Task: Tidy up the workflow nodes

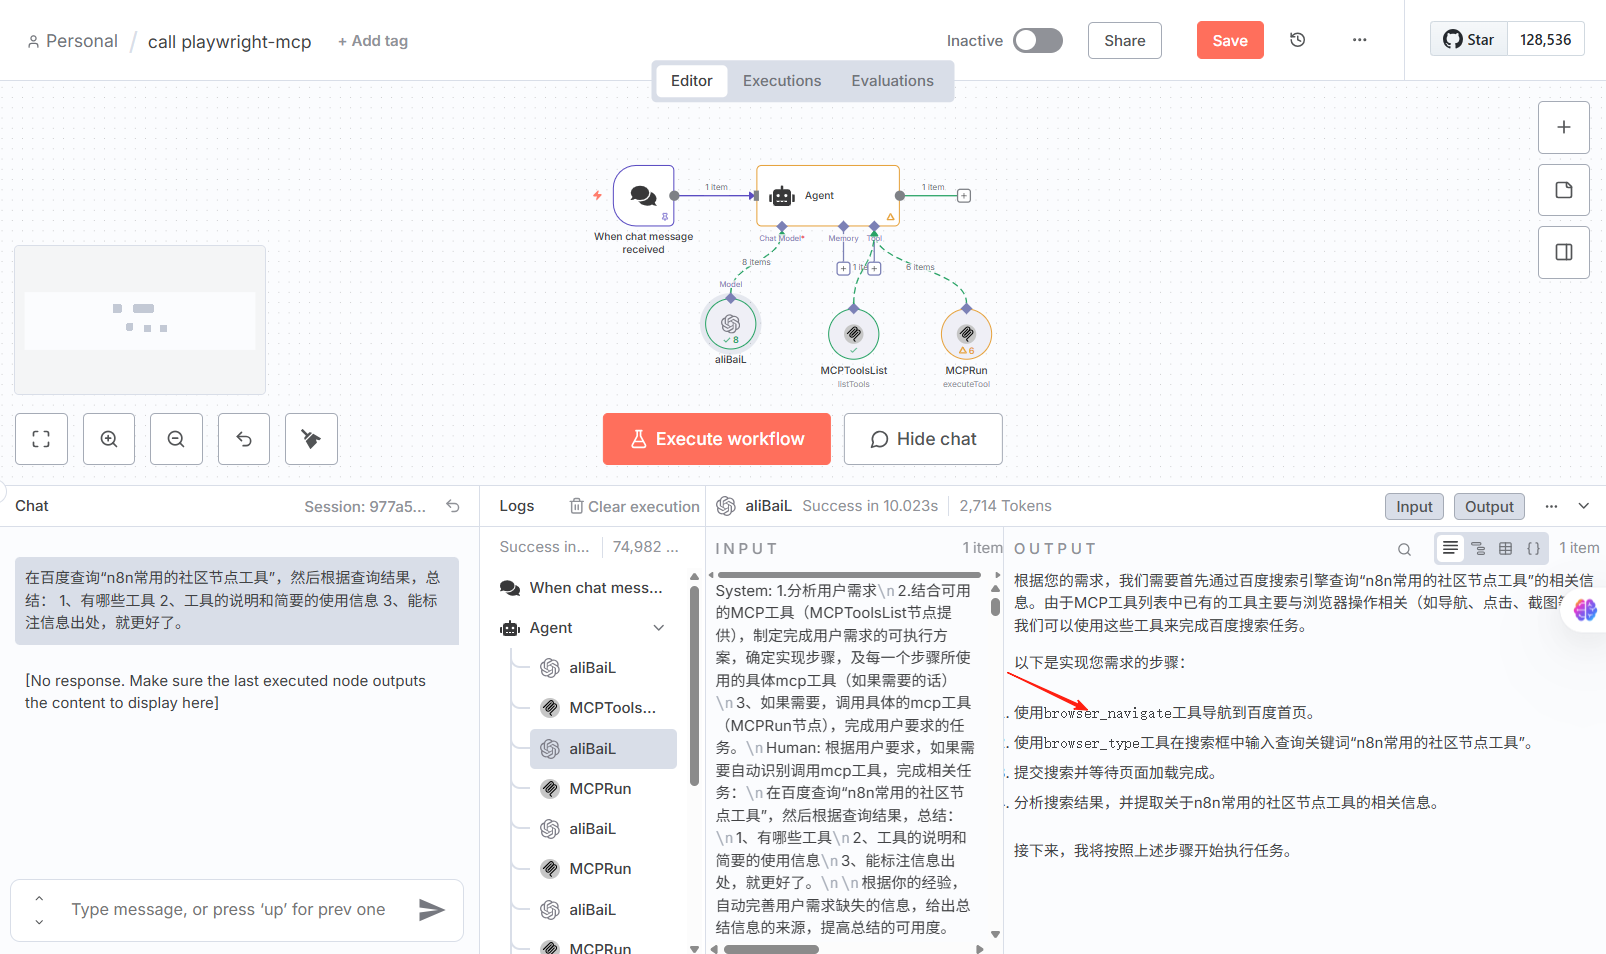Action: (311, 439)
